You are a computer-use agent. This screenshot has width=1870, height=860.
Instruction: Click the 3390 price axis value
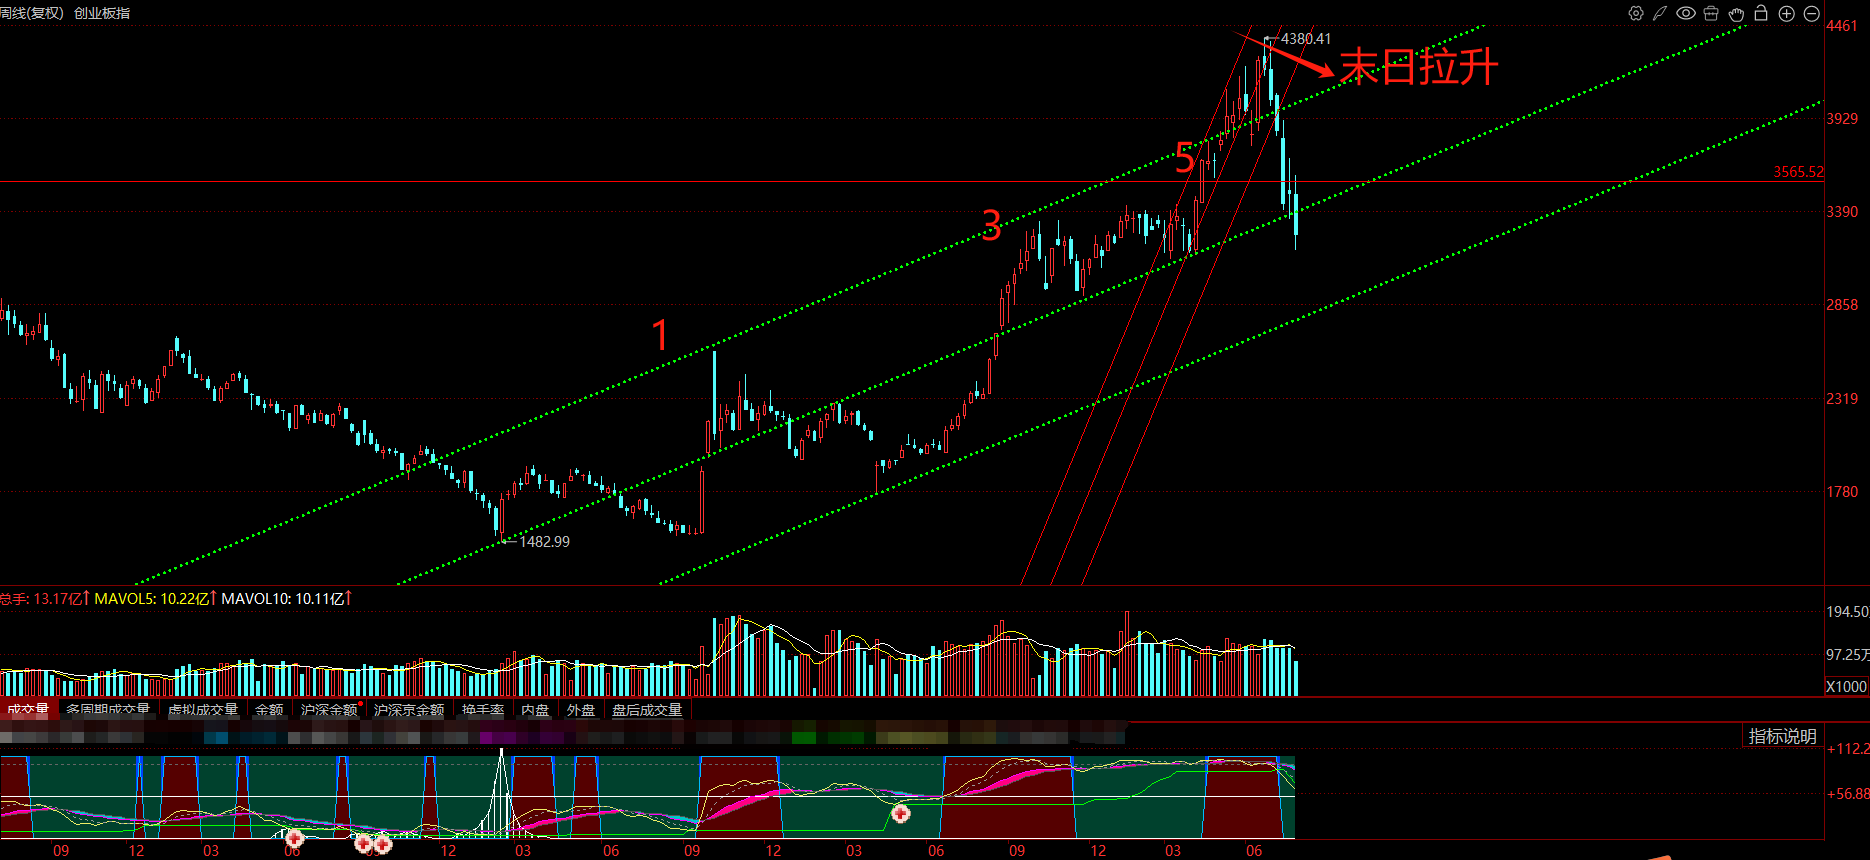pos(1842,212)
